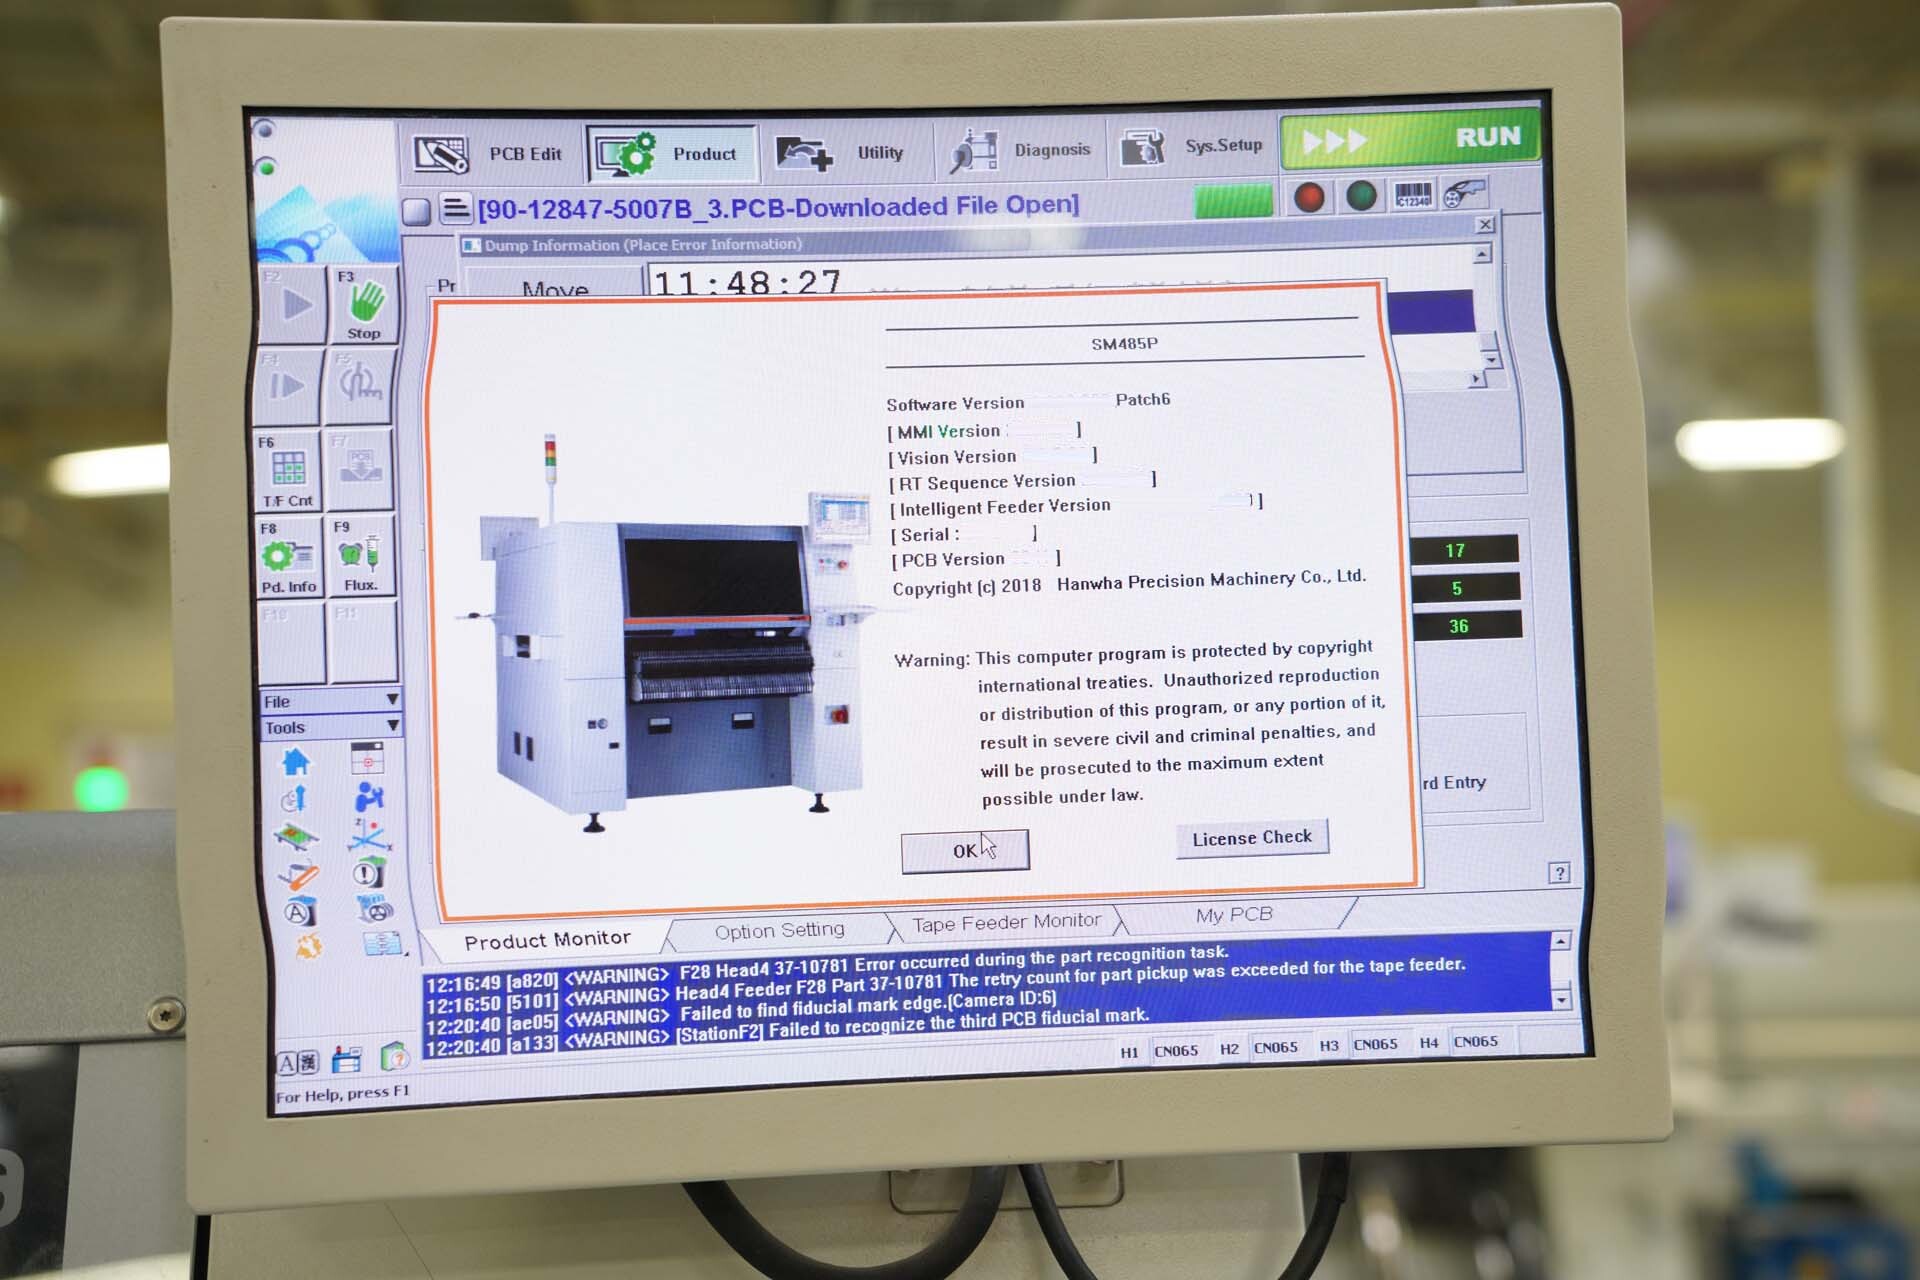1920x1280 pixels.
Task: Click scroll-down arrow in Dump Information list
Action: (x=1491, y=360)
